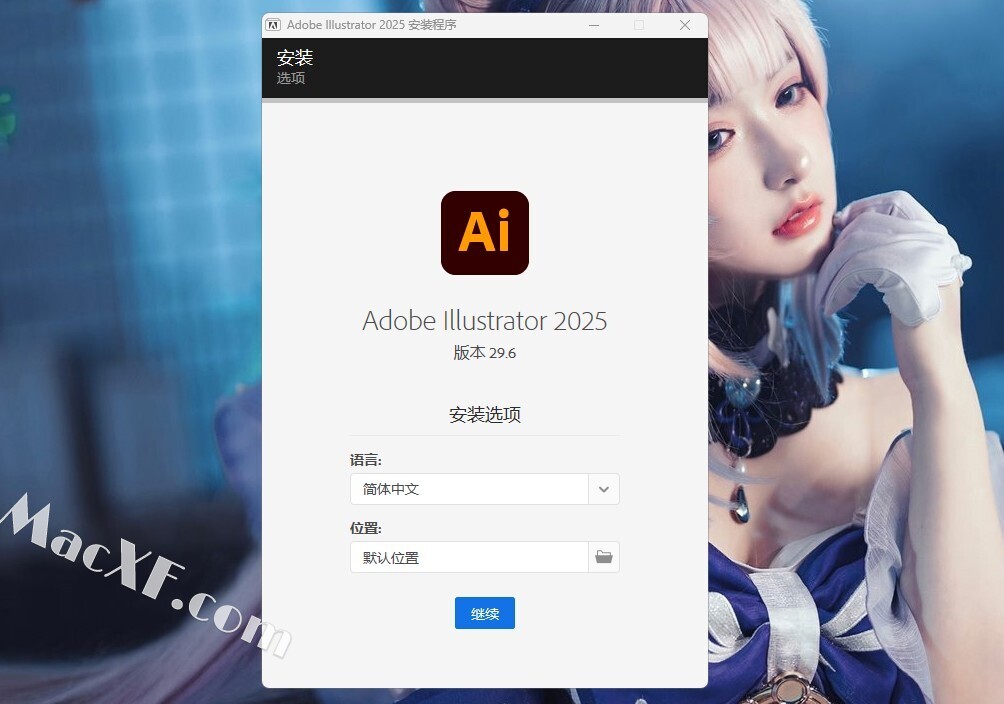Click the 默认位置 location field

click(469, 557)
